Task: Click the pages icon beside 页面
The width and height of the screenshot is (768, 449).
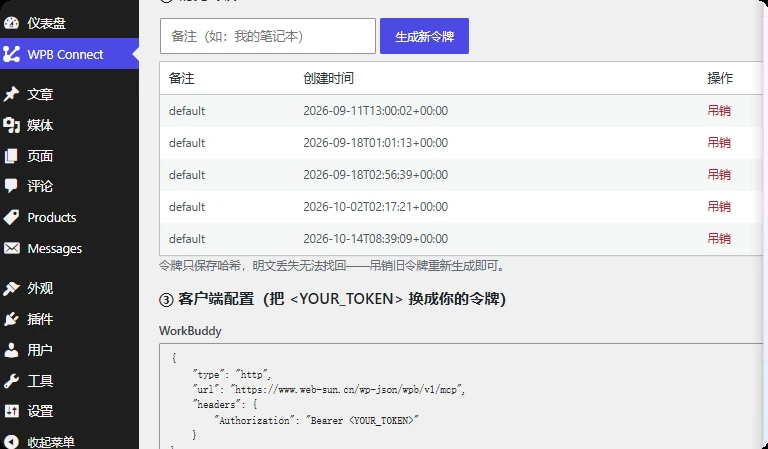Action: (x=11, y=156)
